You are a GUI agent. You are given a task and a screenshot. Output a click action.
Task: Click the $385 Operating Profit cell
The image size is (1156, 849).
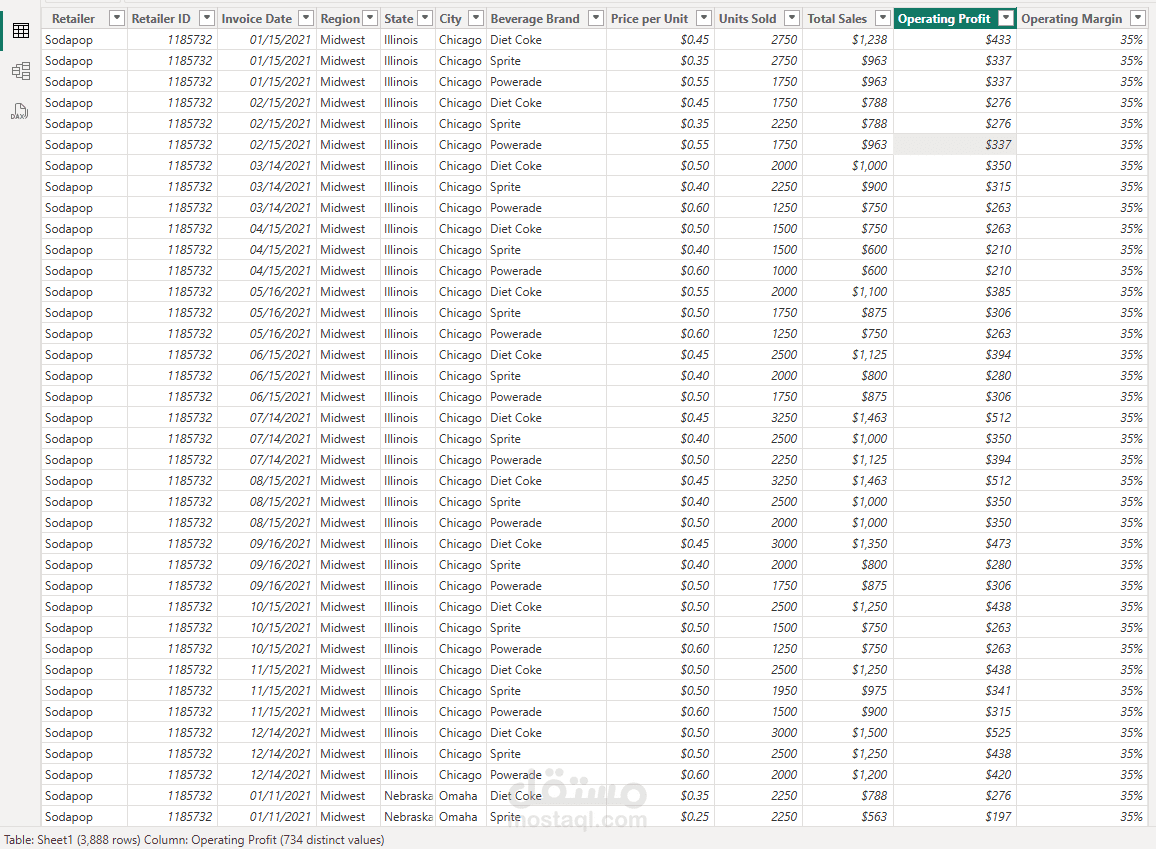pyautogui.click(x=955, y=292)
